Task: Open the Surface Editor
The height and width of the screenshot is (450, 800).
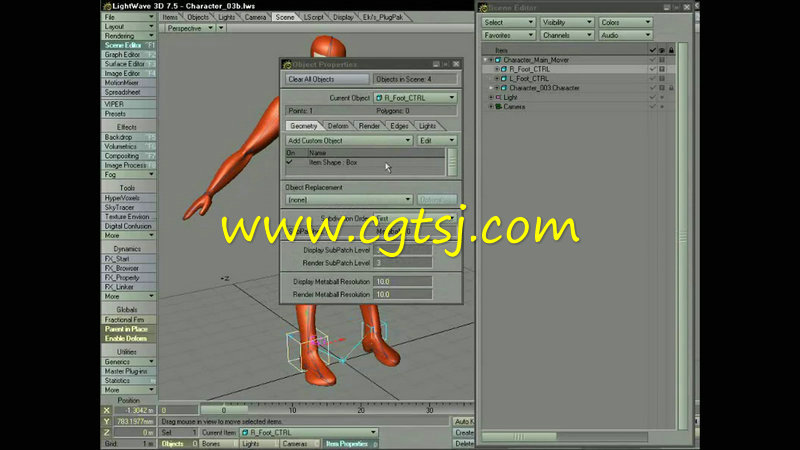Action: 129,64
